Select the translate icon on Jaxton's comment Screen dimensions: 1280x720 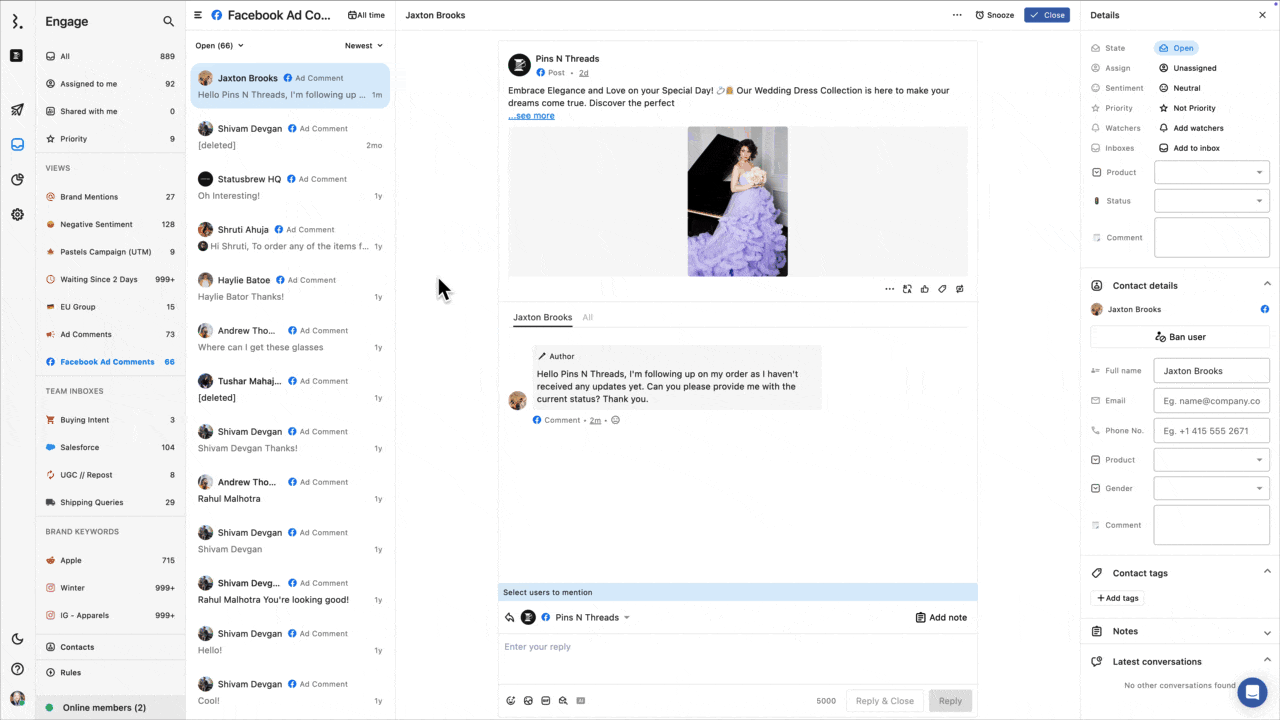(905, 289)
